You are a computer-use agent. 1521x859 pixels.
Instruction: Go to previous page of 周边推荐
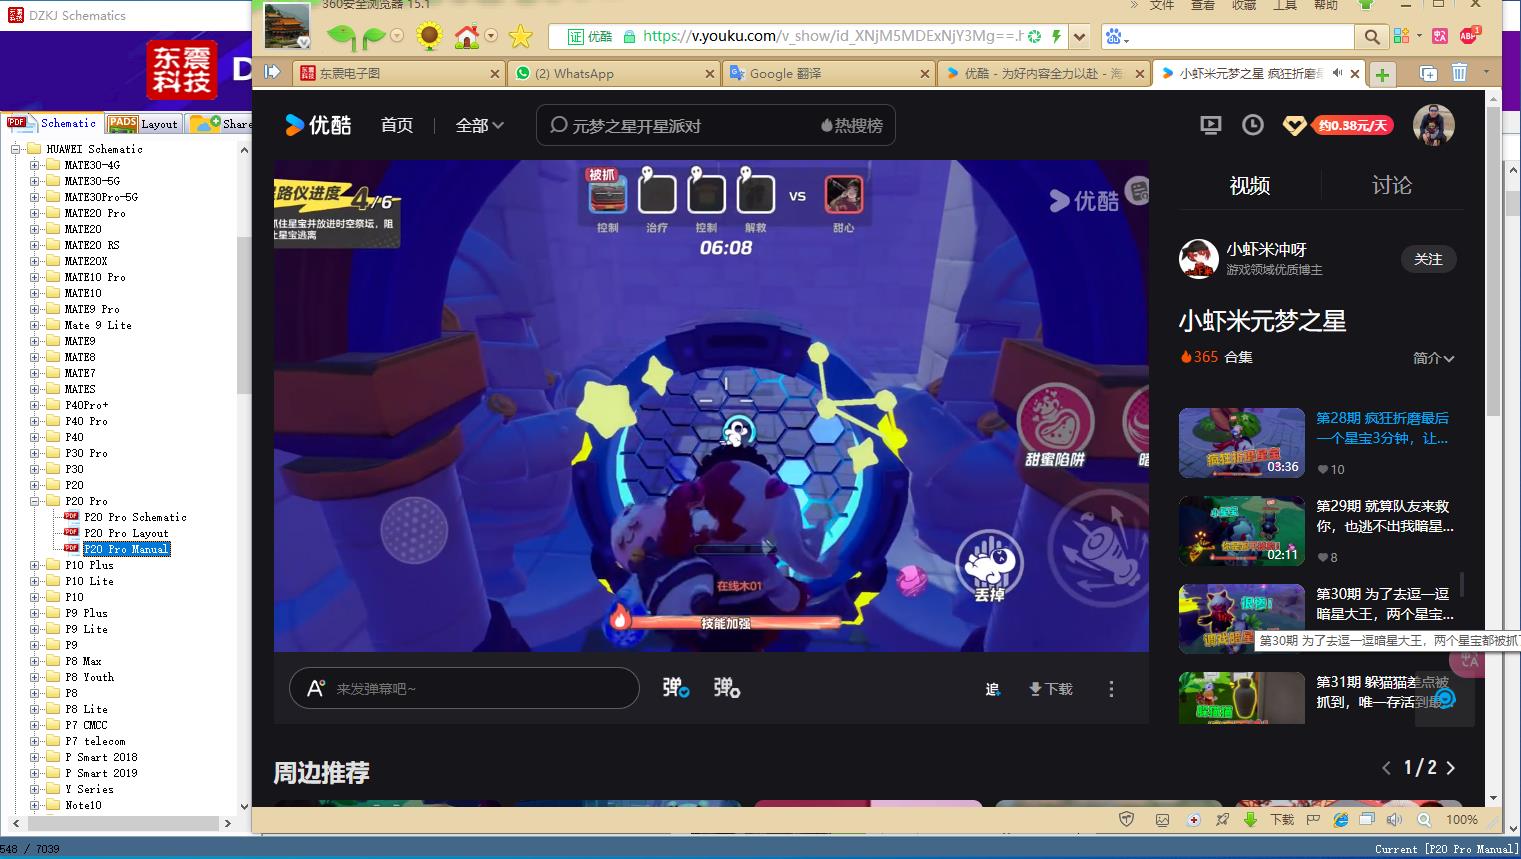1386,768
